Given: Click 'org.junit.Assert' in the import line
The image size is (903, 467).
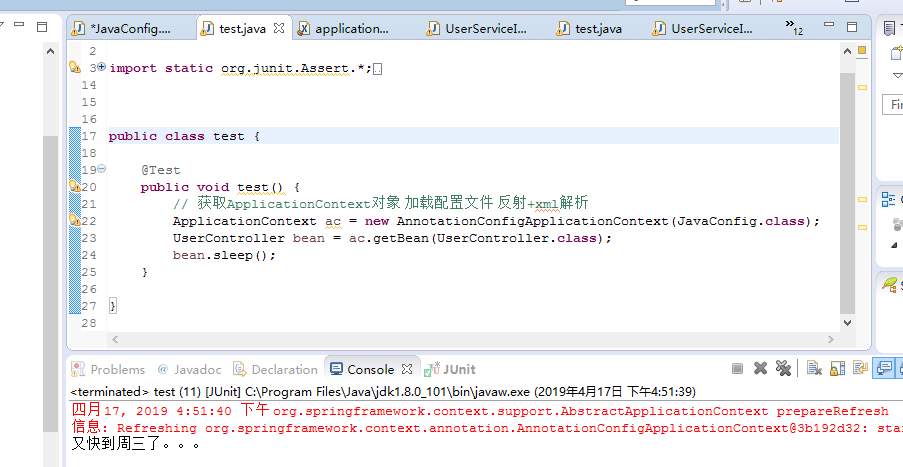Looking at the screenshot, I should 285,68.
